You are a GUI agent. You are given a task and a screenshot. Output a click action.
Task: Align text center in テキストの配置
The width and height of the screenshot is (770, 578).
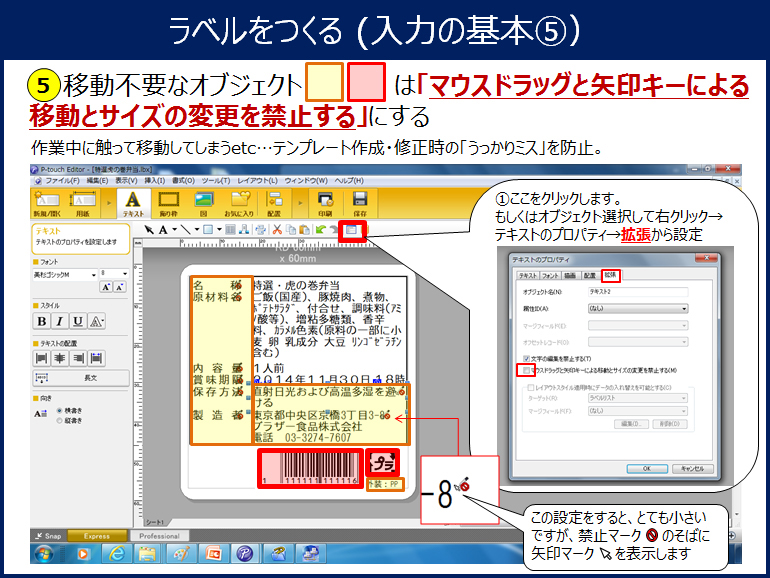[x=59, y=358]
